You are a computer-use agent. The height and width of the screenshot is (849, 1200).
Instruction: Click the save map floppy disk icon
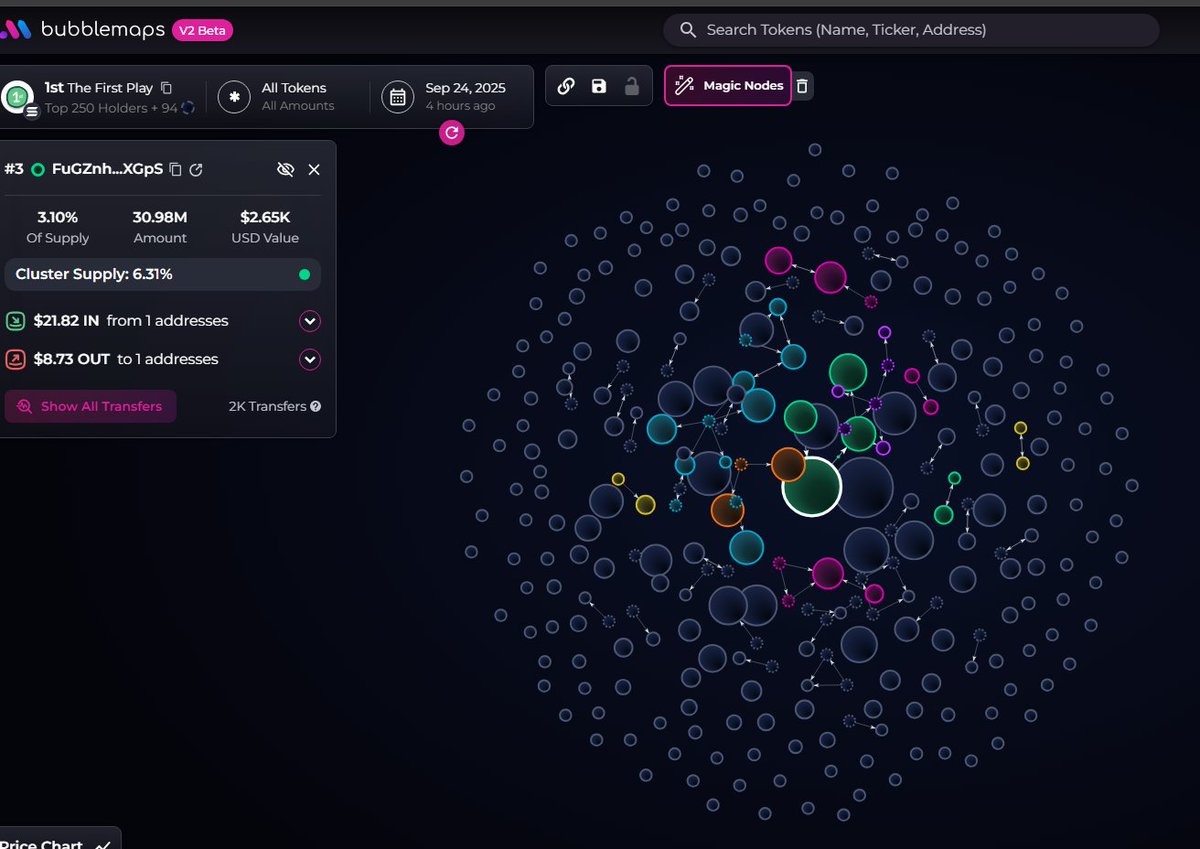coord(598,86)
